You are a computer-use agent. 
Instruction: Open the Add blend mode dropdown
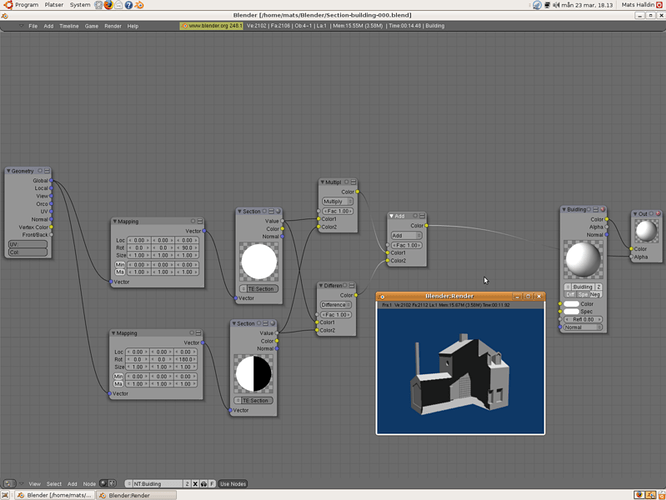click(406, 235)
